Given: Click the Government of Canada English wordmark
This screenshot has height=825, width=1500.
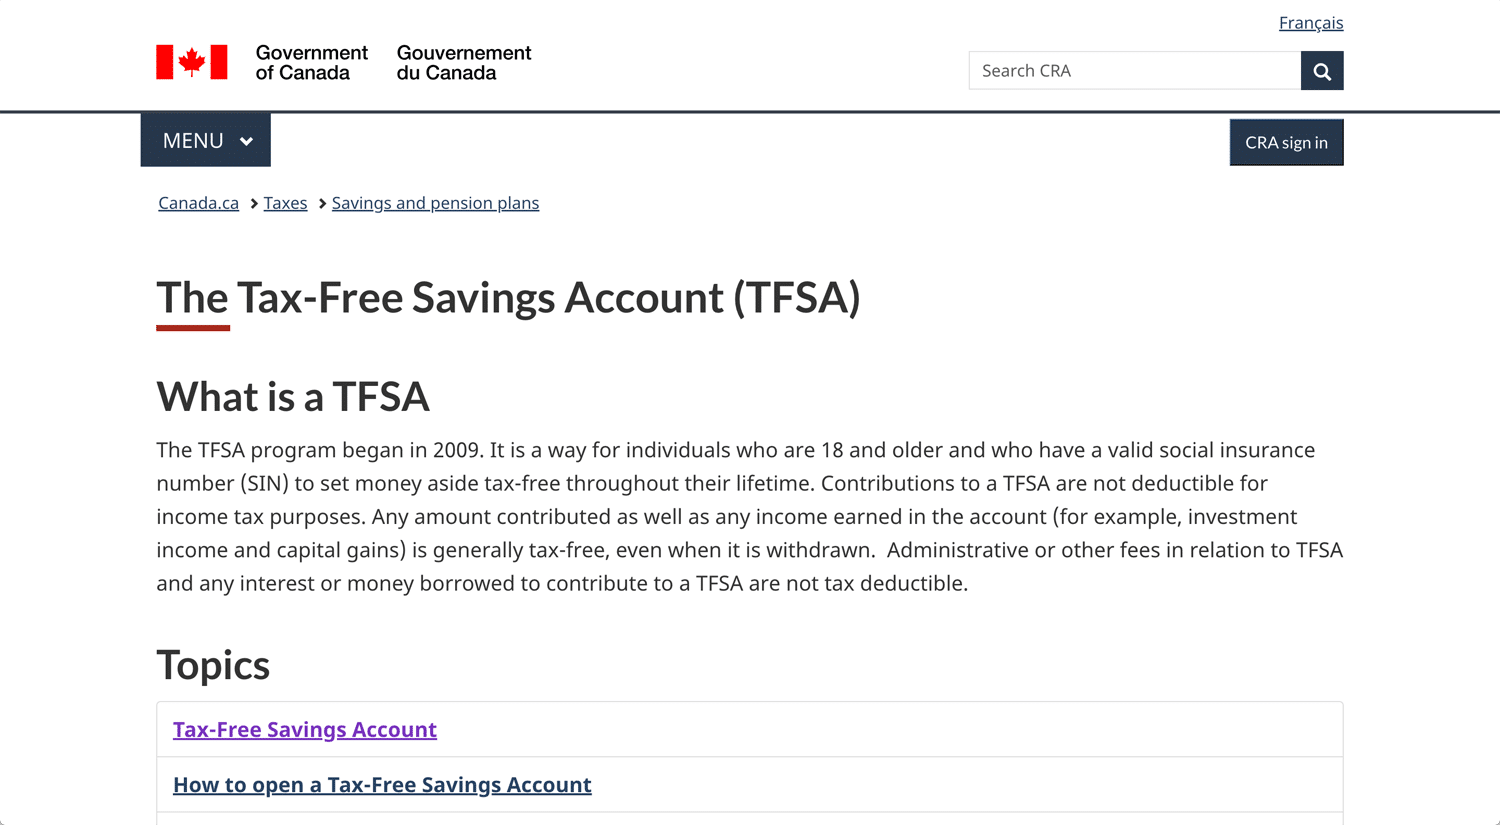Looking at the screenshot, I should coord(311,62).
